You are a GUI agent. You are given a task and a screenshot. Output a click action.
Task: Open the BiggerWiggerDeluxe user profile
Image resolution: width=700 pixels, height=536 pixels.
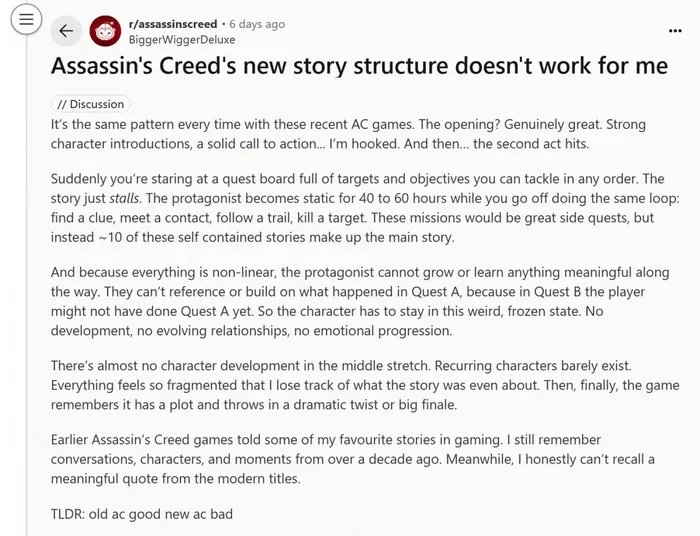click(x=182, y=40)
